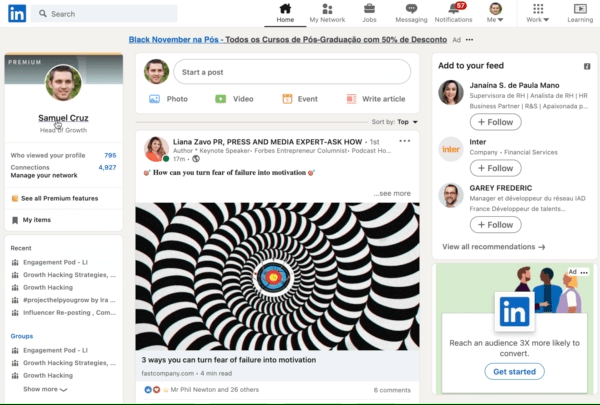Viewport: 600px width, 405px height.
Task: Open the Jobs section
Action: 369,13
